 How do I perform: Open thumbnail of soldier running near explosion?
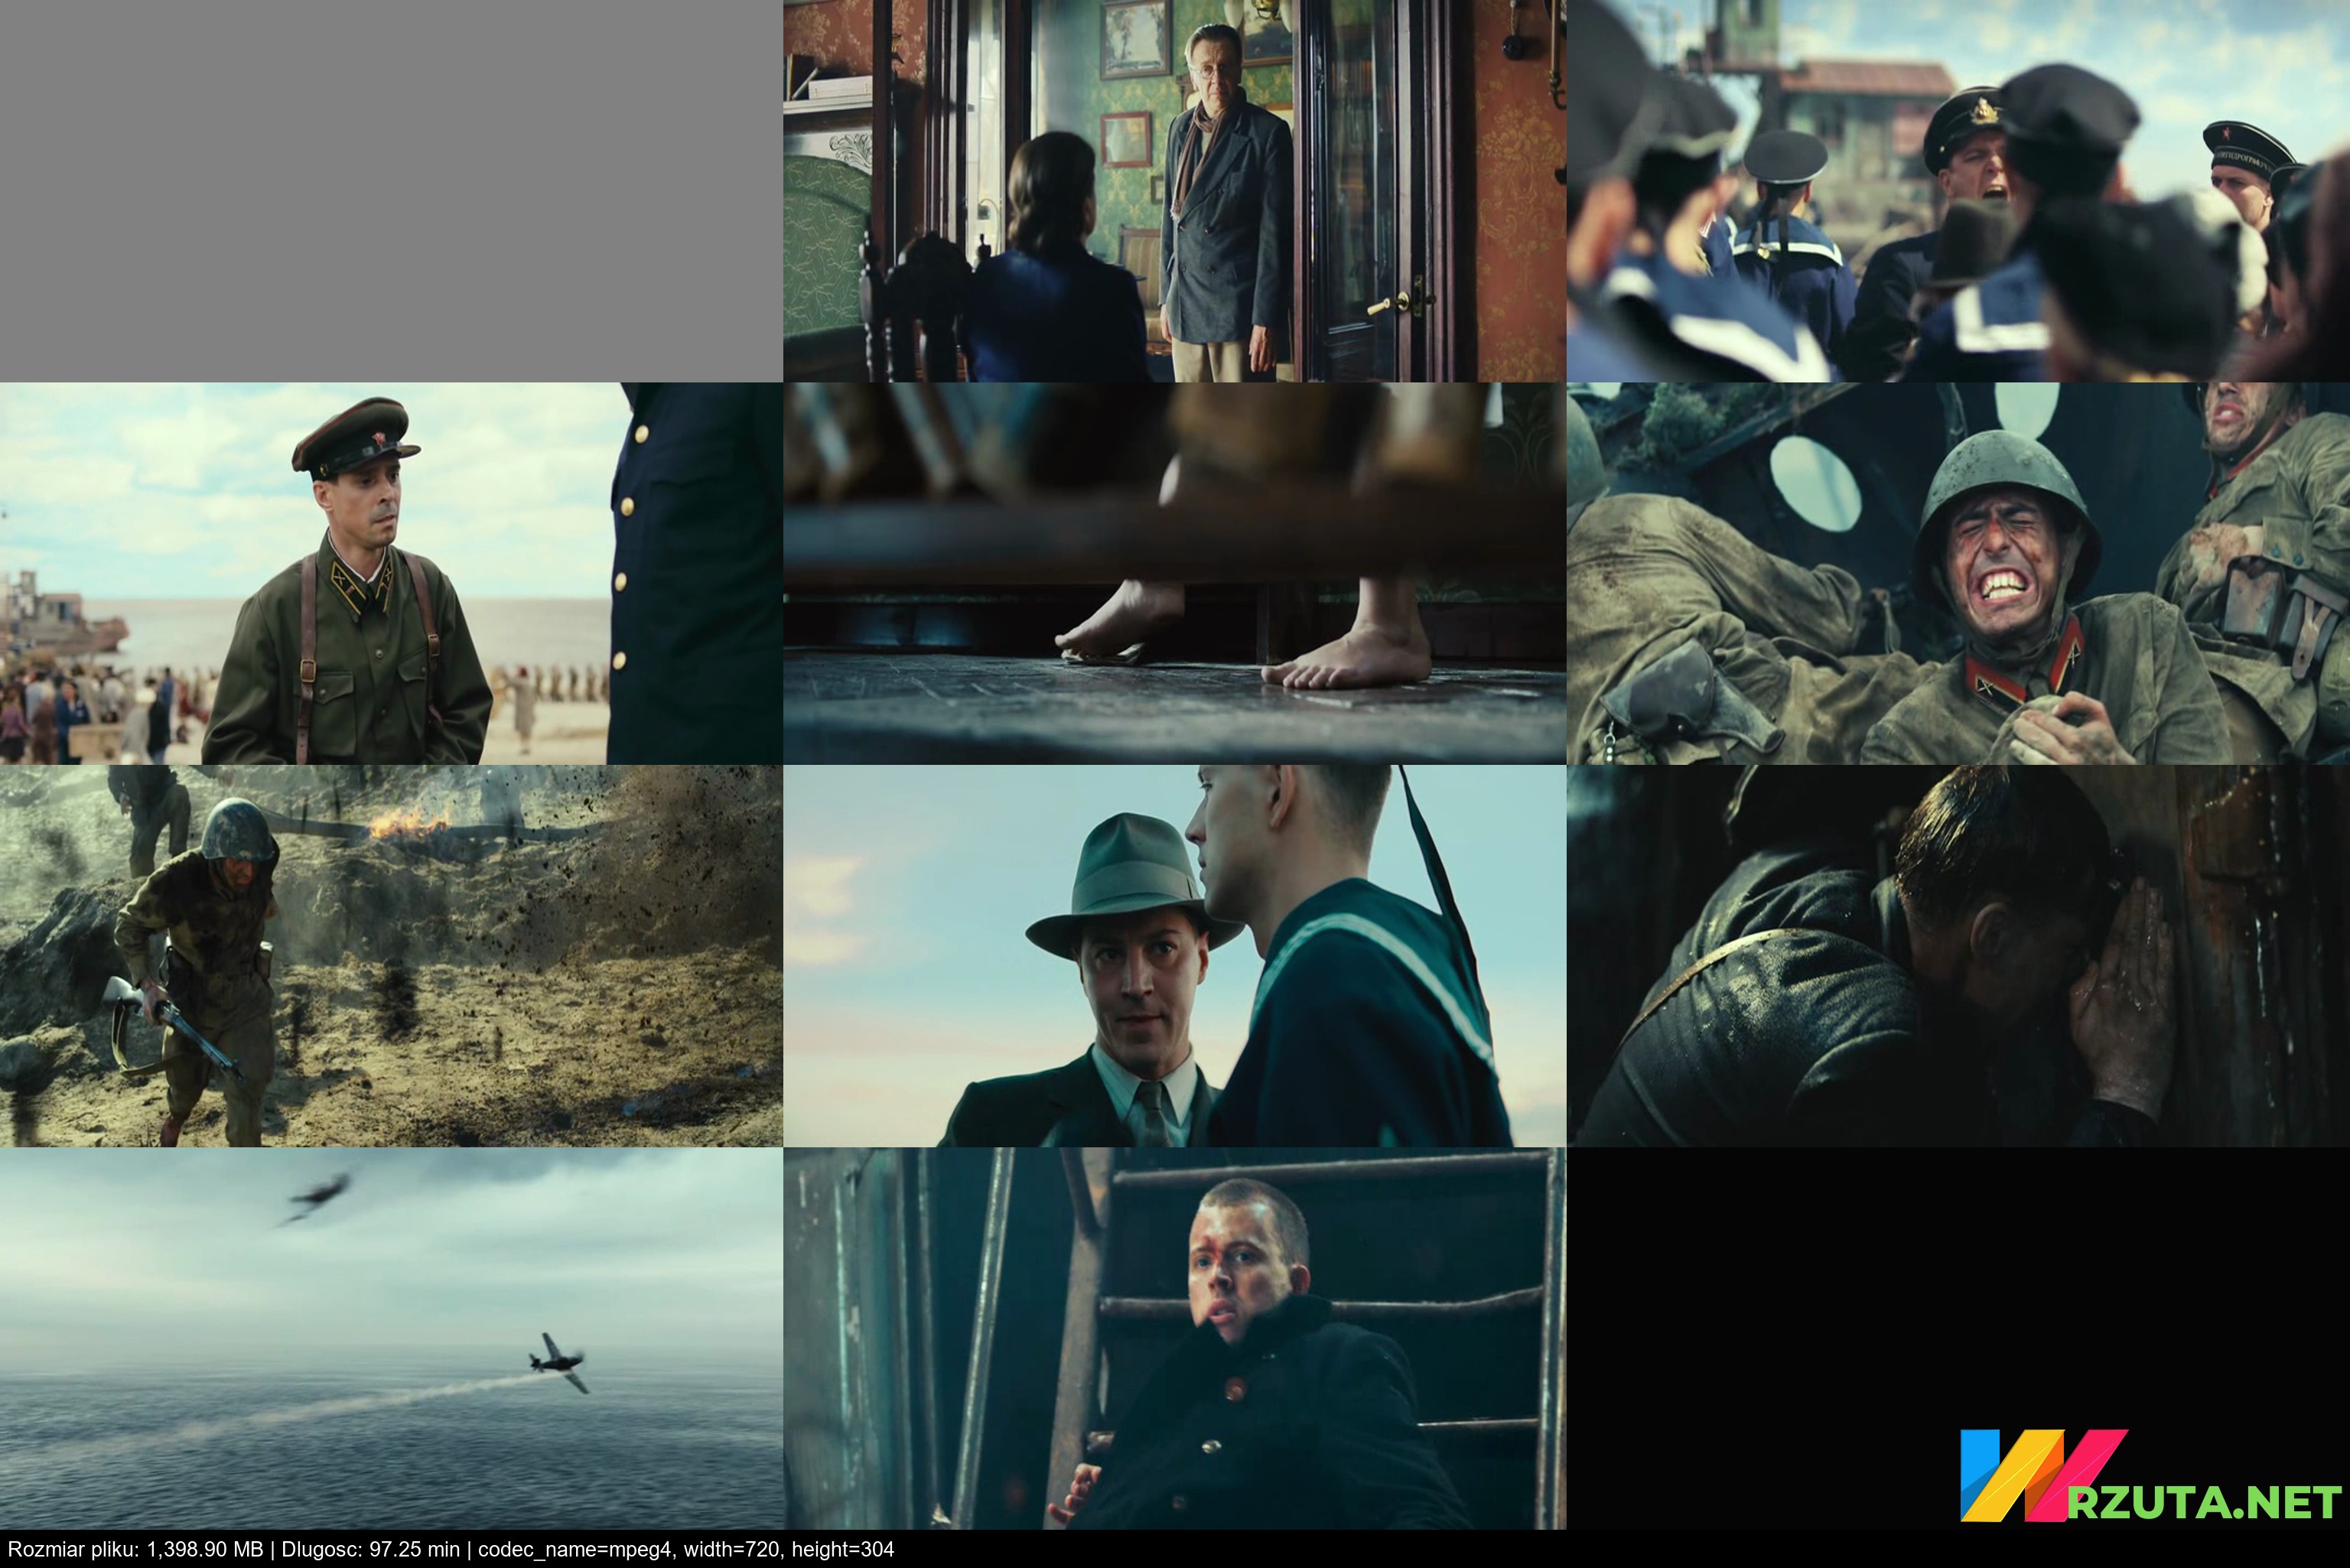[391, 956]
